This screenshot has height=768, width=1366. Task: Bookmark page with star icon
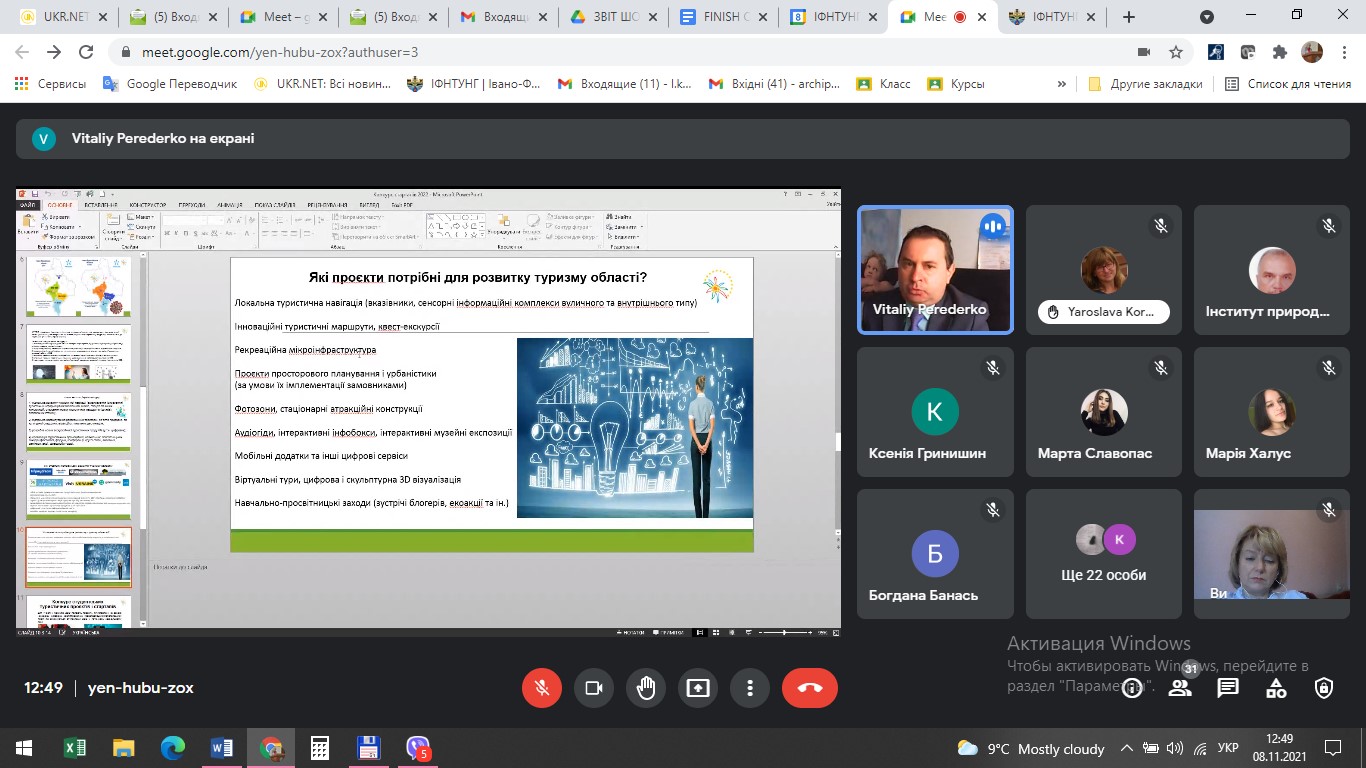[1176, 52]
